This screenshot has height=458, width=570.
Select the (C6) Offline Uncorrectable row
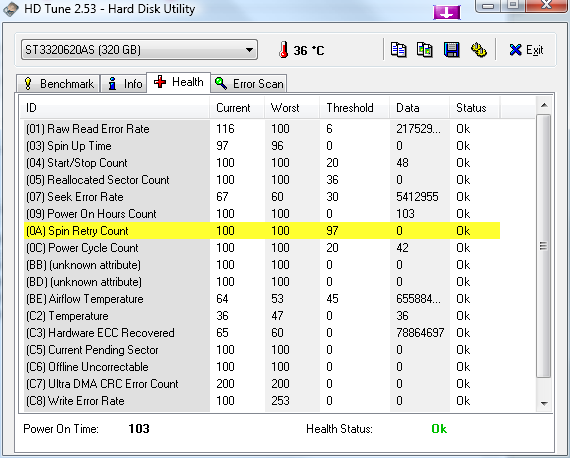[262, 367]
